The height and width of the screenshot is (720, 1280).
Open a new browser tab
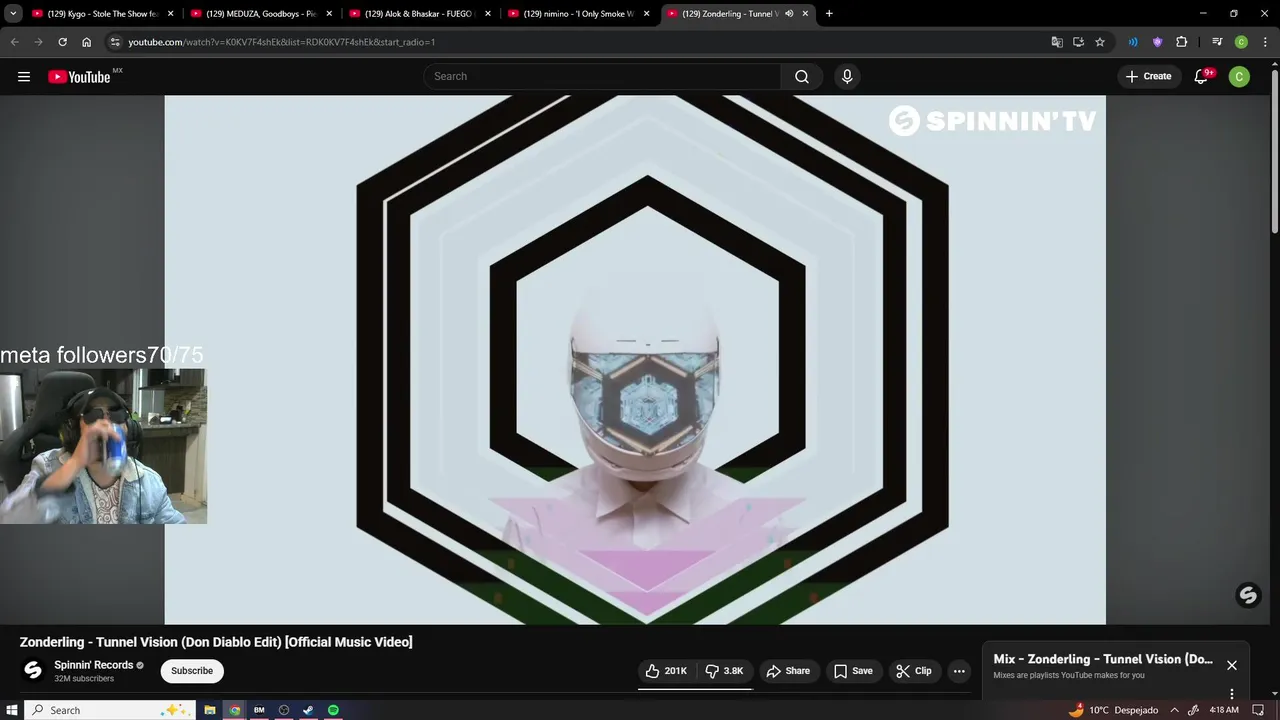click(x=829, y=14)
